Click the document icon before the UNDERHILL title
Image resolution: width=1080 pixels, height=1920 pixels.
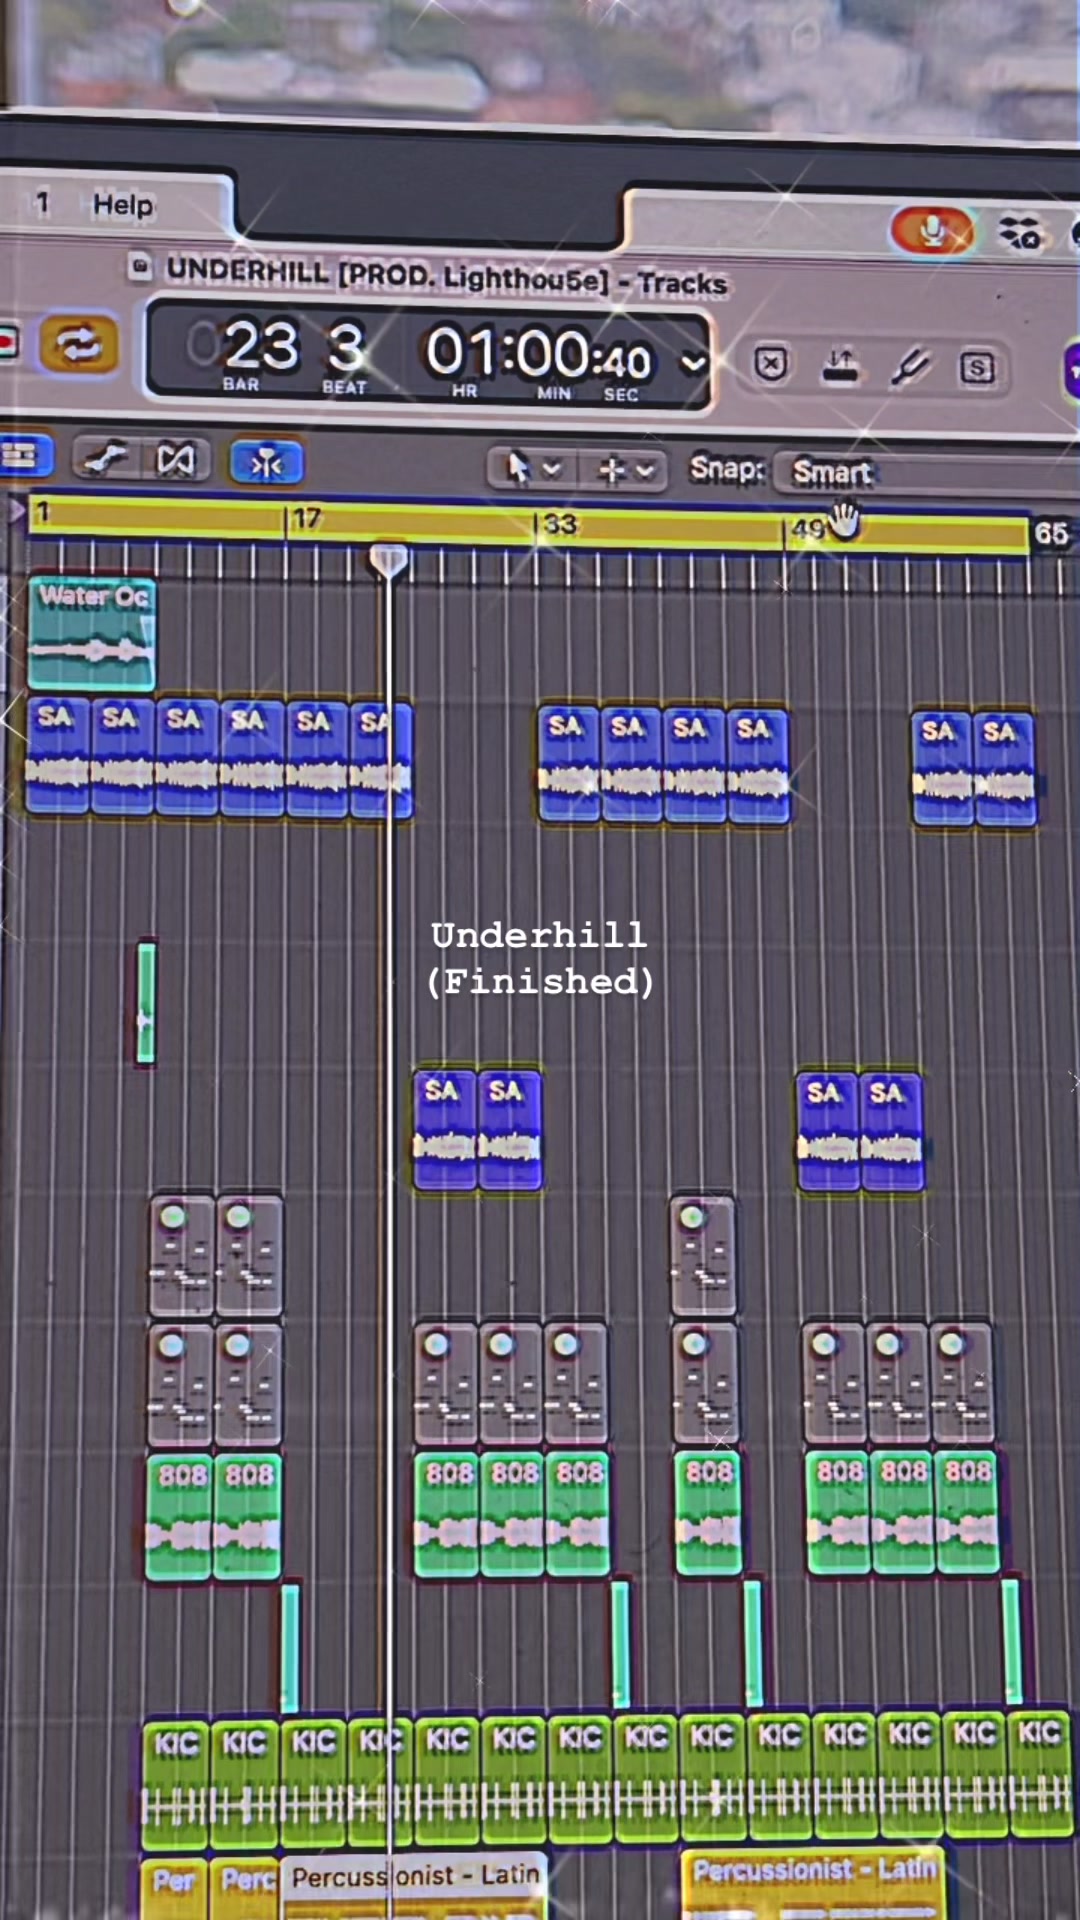141,267
